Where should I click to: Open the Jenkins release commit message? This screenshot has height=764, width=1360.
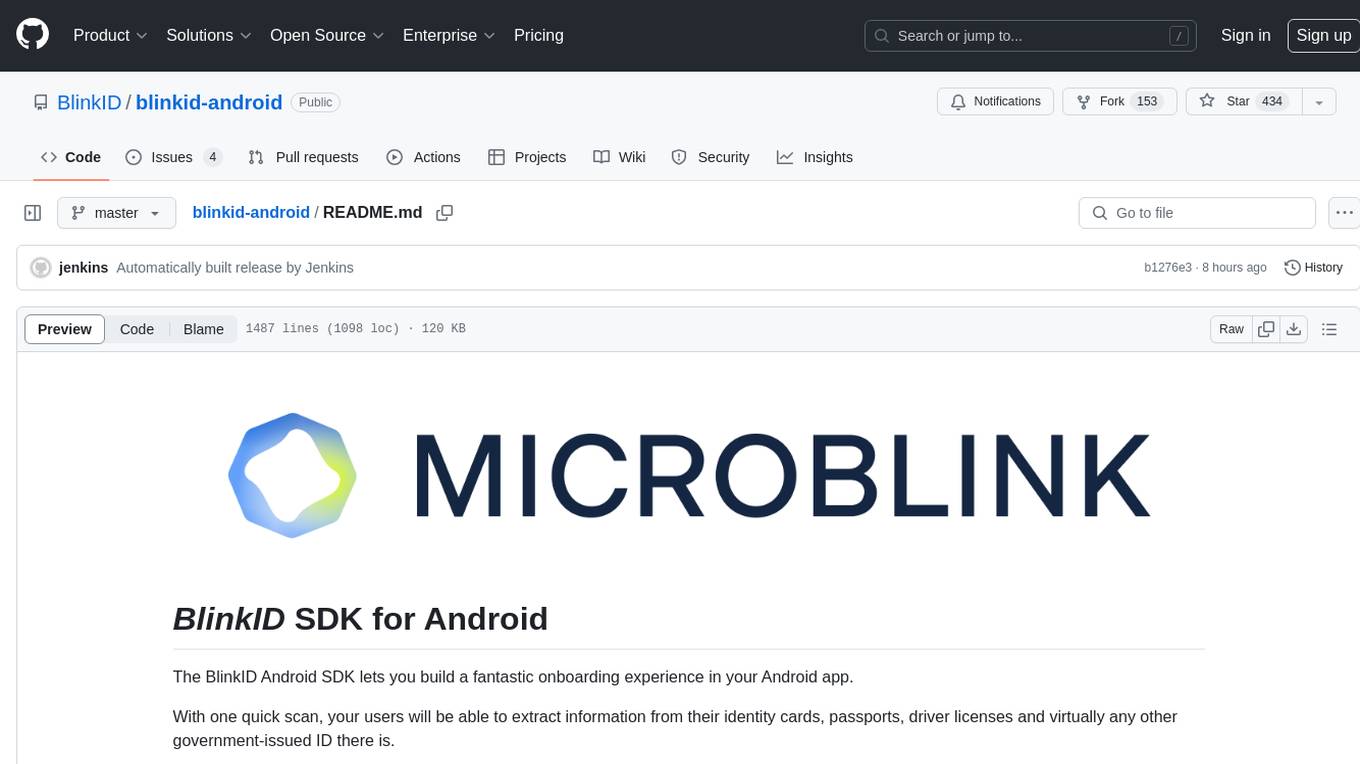(x=235, y=268)
